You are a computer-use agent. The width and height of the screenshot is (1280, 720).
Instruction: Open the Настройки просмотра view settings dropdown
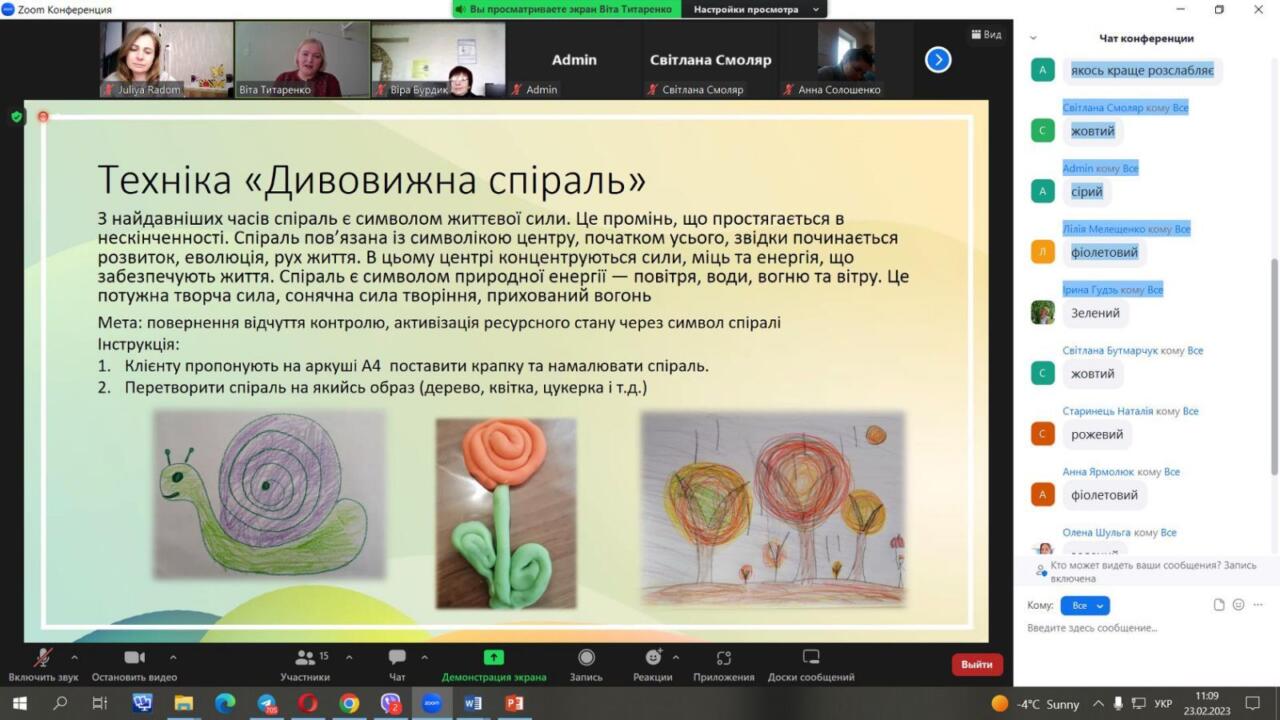755,9
